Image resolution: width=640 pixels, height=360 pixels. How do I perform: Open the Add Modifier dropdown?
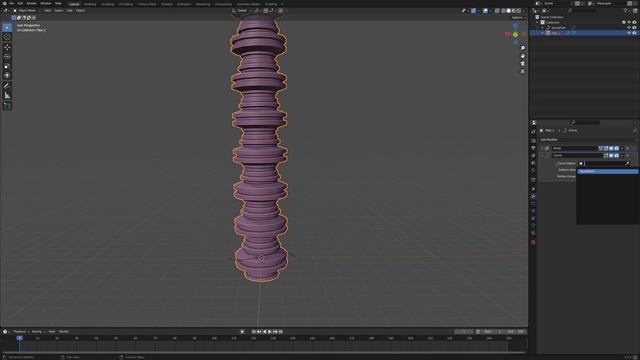588,140
